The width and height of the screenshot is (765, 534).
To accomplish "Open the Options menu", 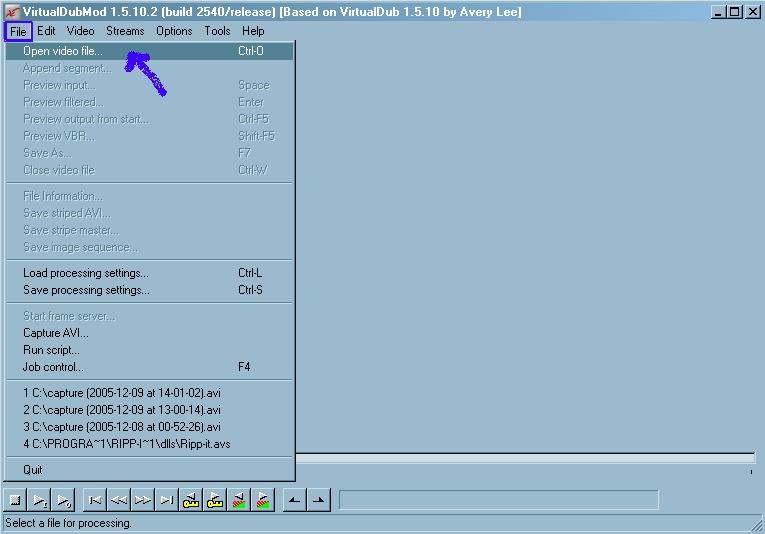I will (174, 31).
